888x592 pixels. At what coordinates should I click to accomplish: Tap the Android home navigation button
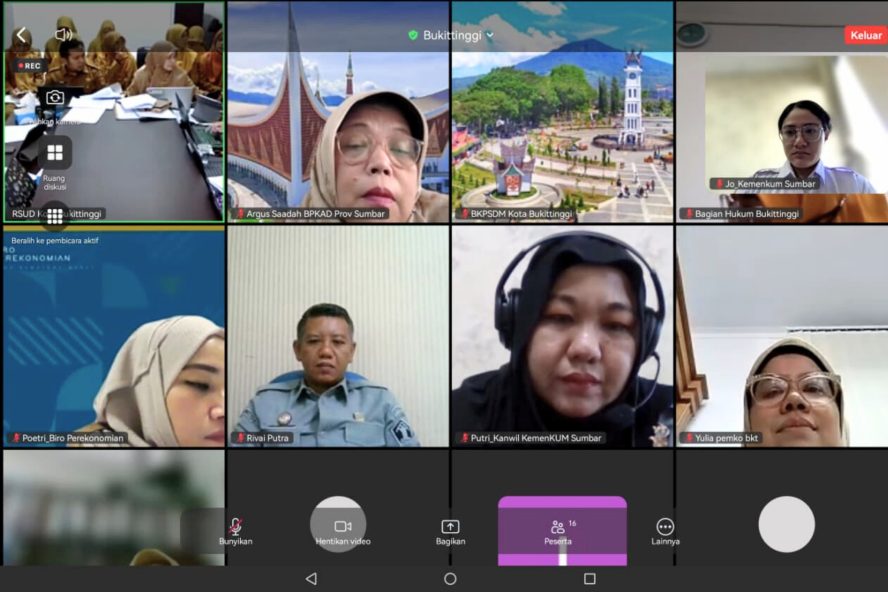450,579
